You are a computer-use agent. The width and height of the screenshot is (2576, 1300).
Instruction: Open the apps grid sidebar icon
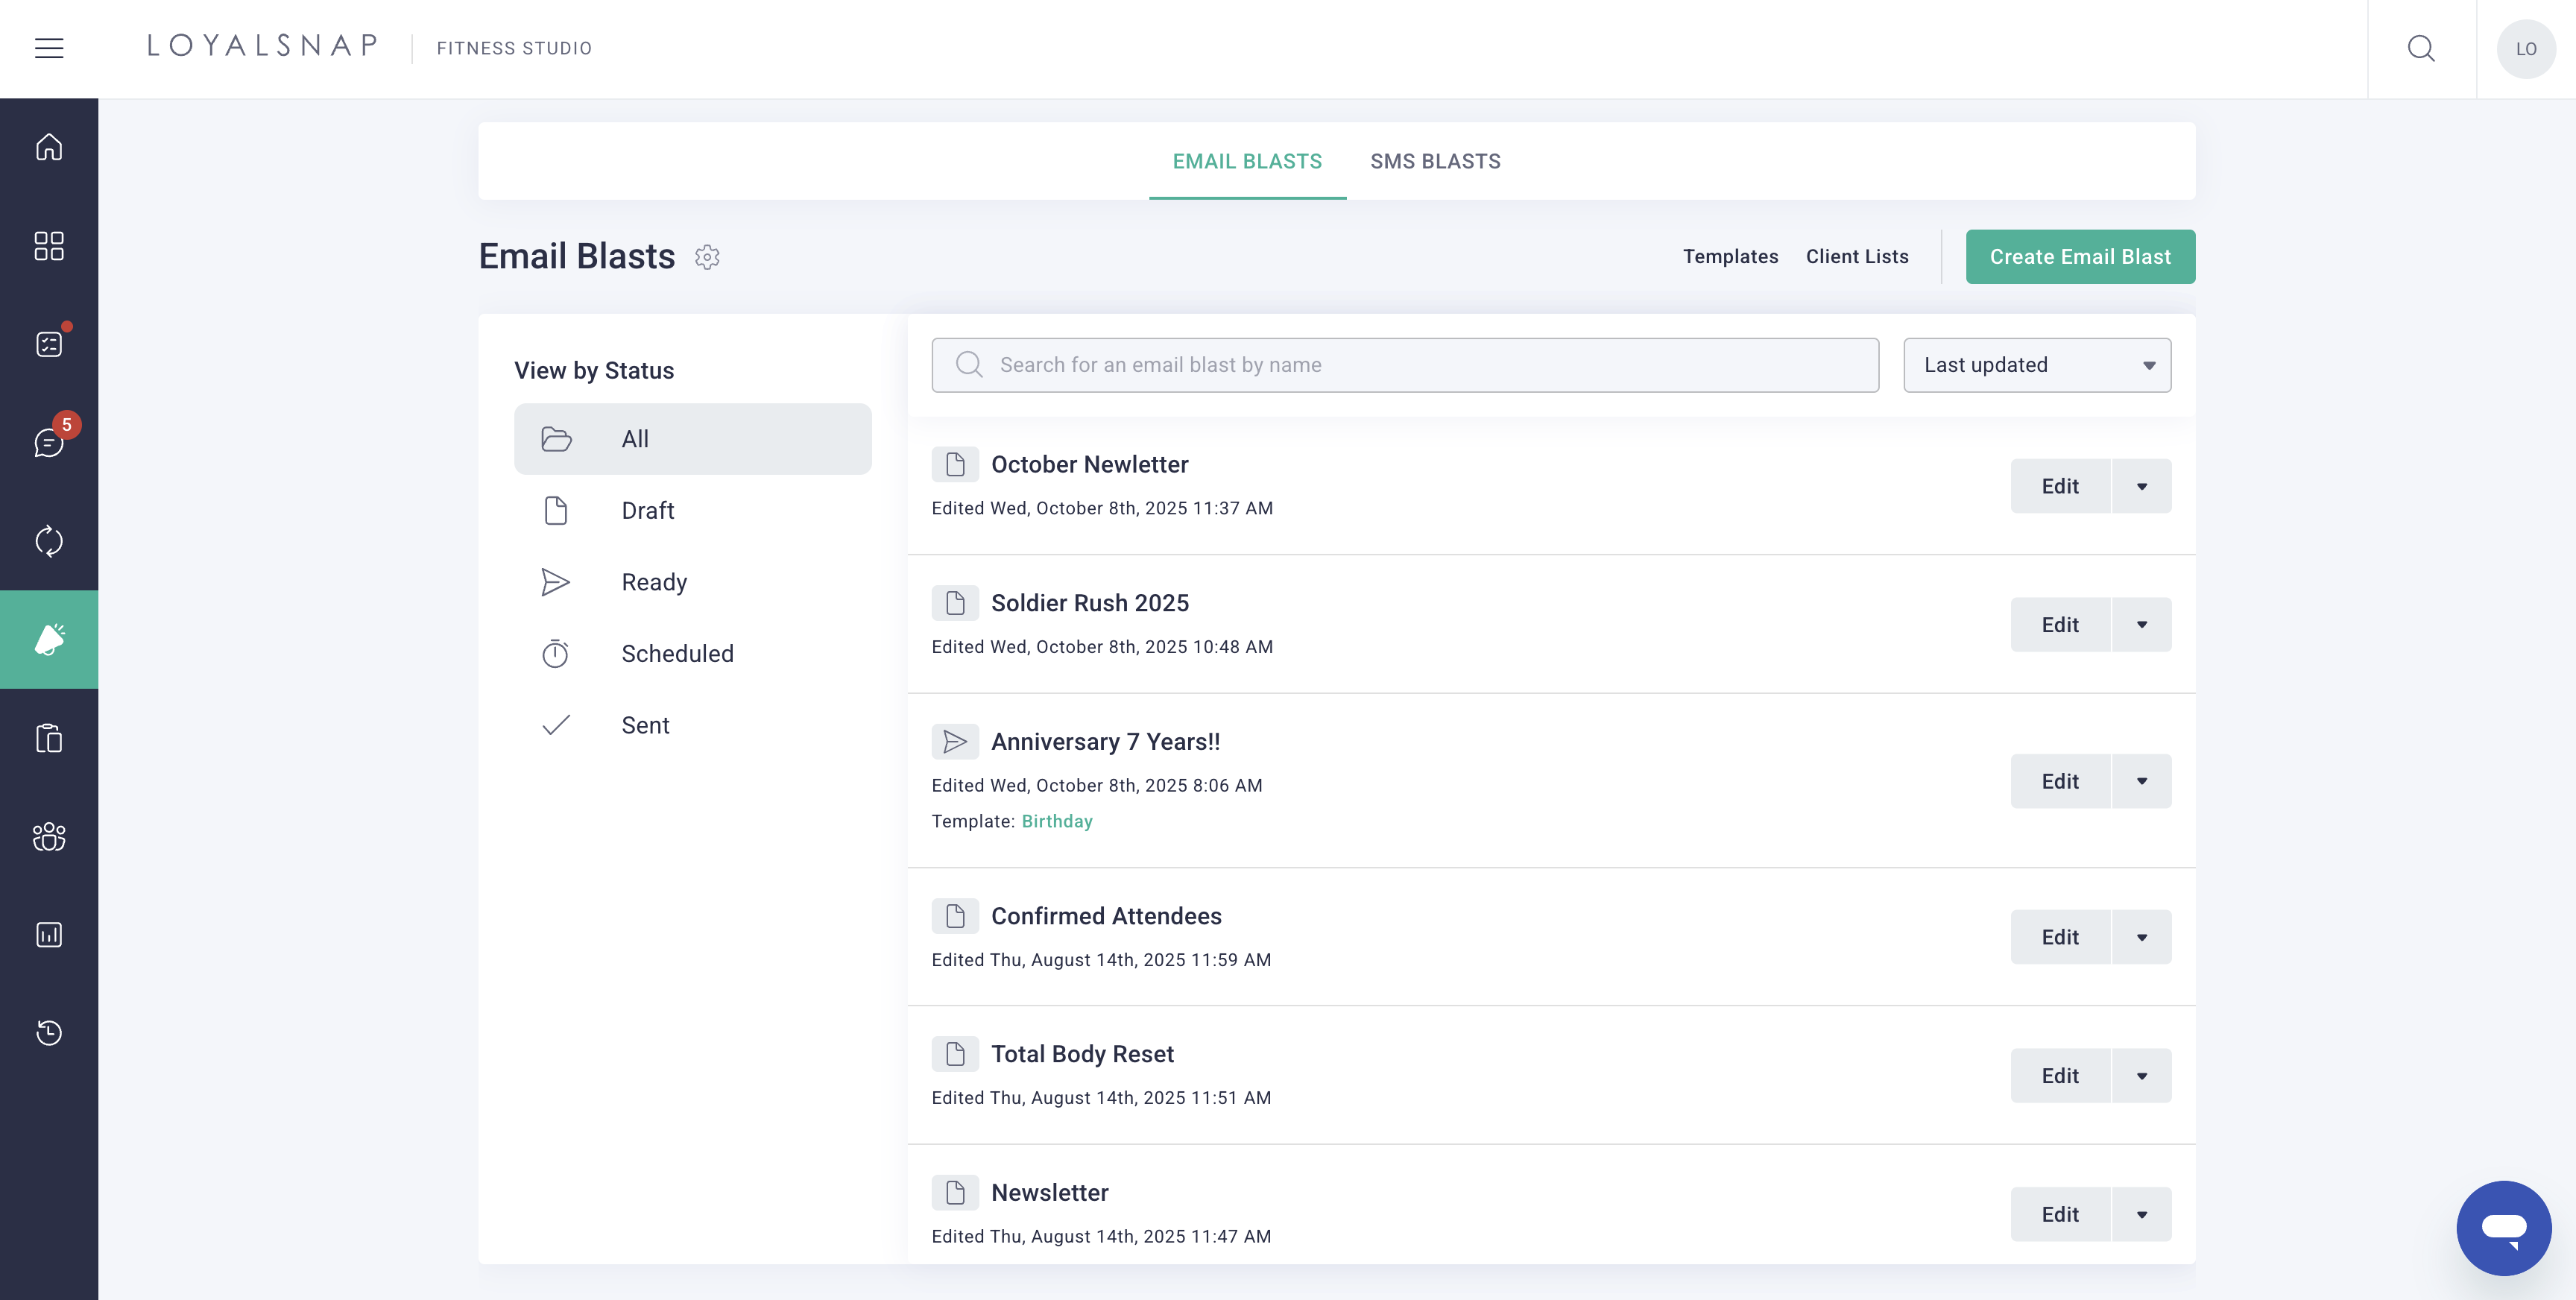(x=49, y=246)
